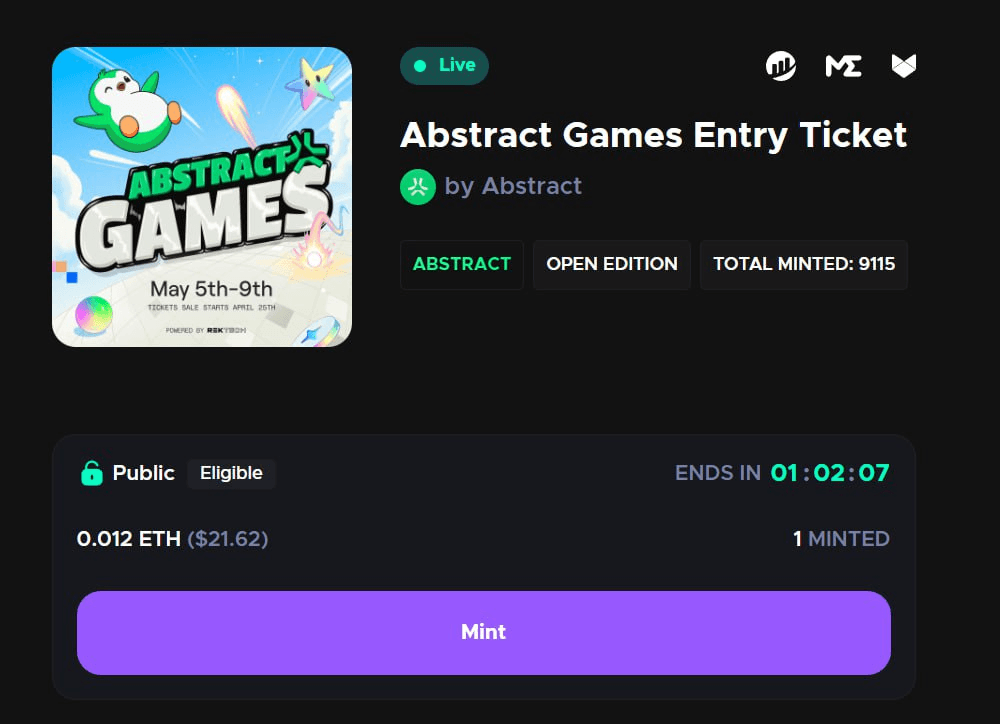Click the TOTAL MINTED: 9115 tag
Image resolution: width=1000 pixels, height=724 pixels.
coord(804,264)
